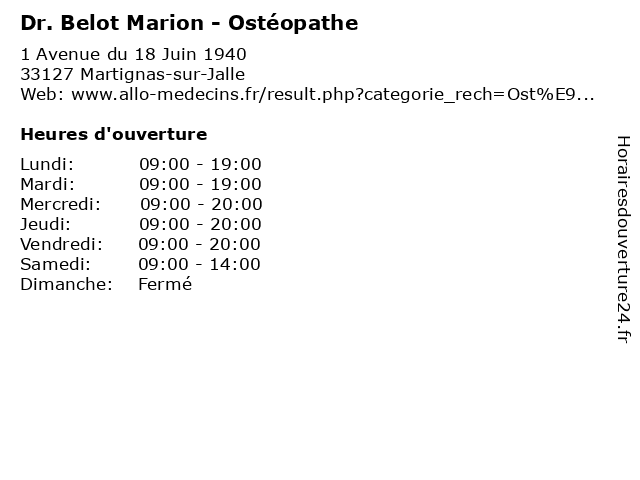
Task: Select Samedi hours 09:00 - 14:00
Action: tap(199, 264)
